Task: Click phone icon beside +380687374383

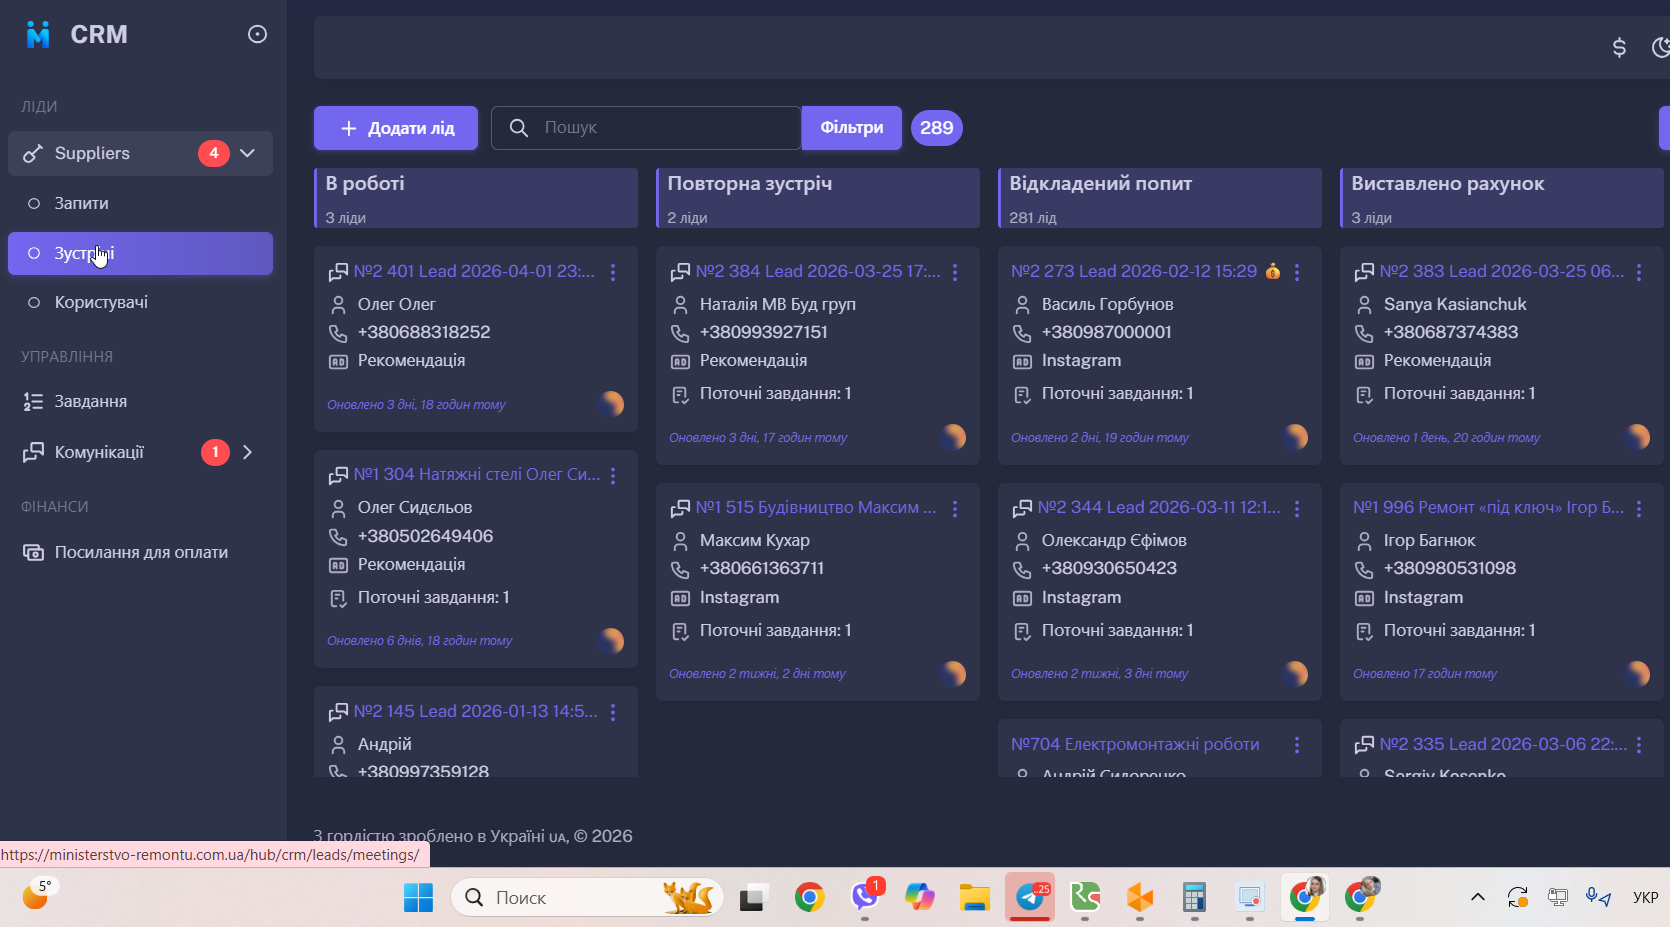Action: tap(1364, 333)
